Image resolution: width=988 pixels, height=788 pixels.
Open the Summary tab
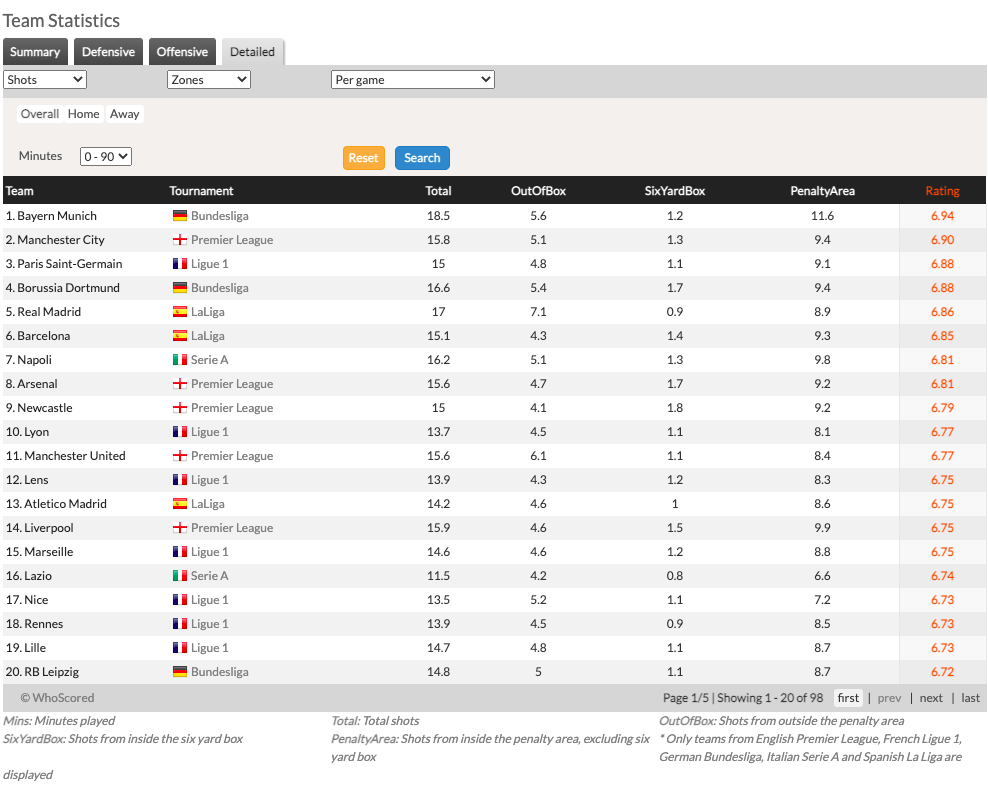tap(35, 52)
